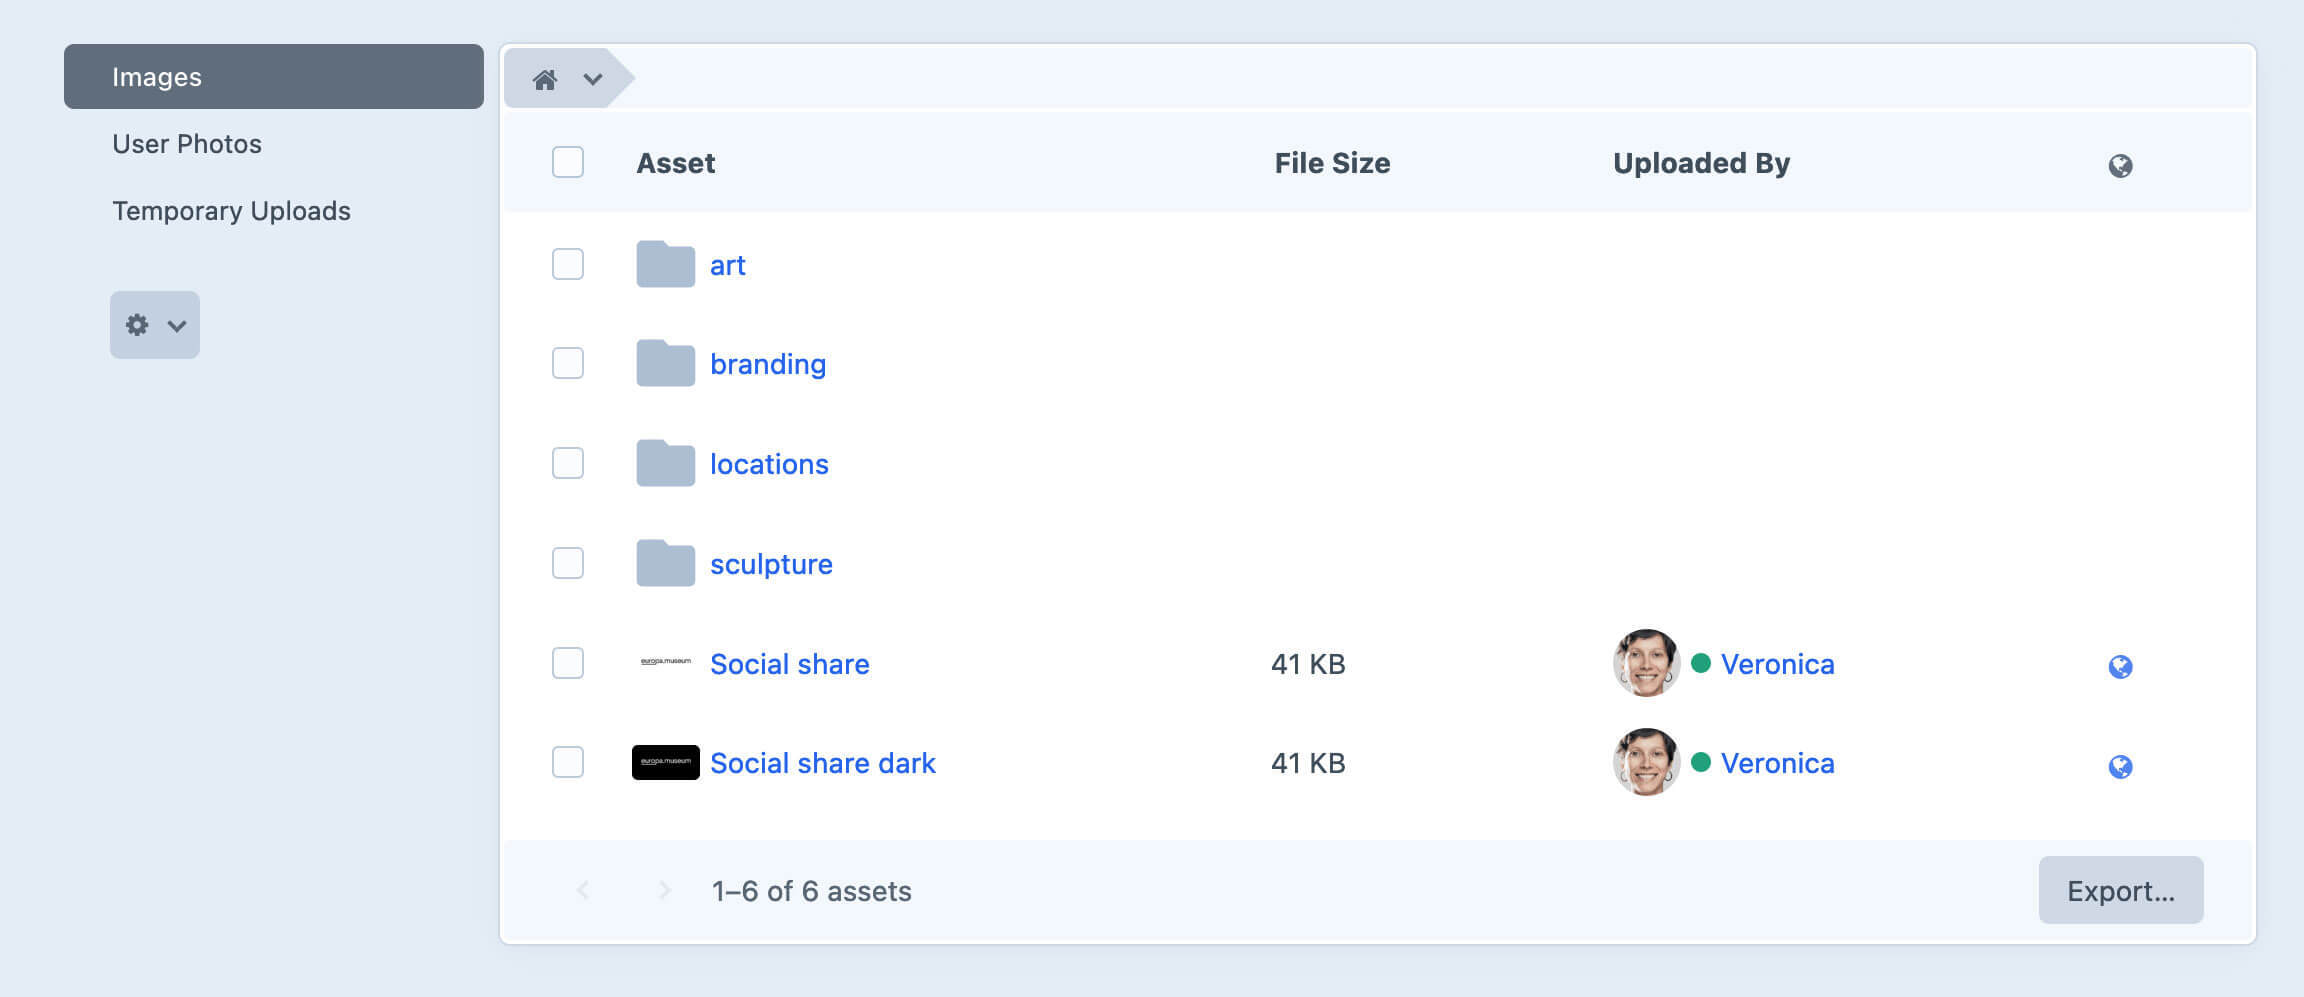Check the art folder checkbox

tap(568, 264)
